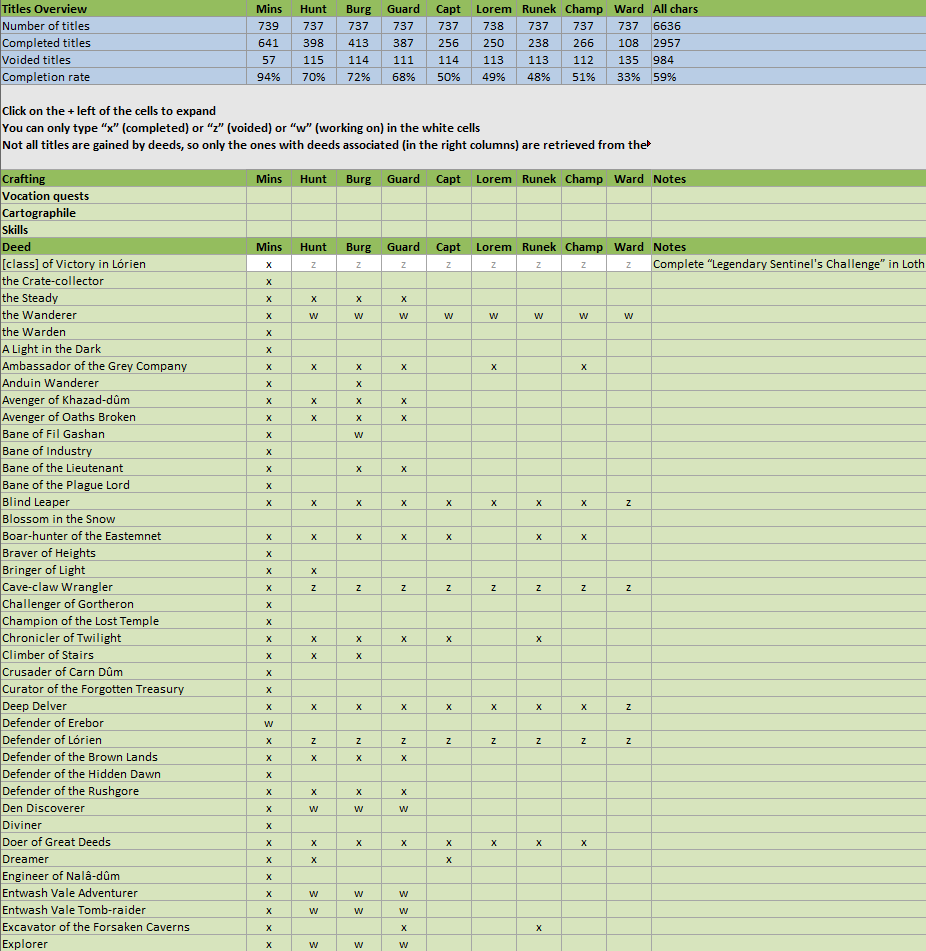Select Burg cell for Climber of Stairs

coord(358,654)
